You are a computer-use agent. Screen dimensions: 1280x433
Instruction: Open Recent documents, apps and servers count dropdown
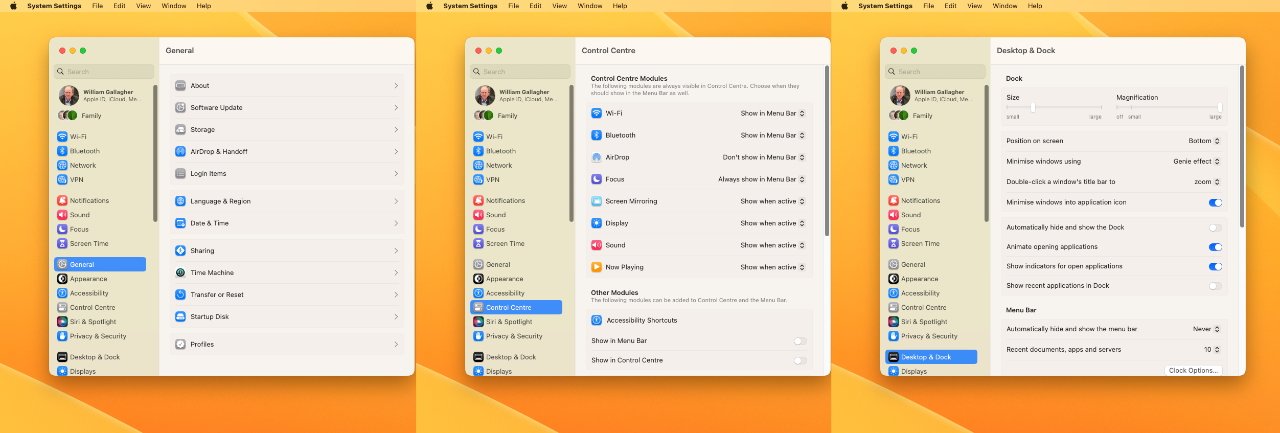(x=1212, y=350)
